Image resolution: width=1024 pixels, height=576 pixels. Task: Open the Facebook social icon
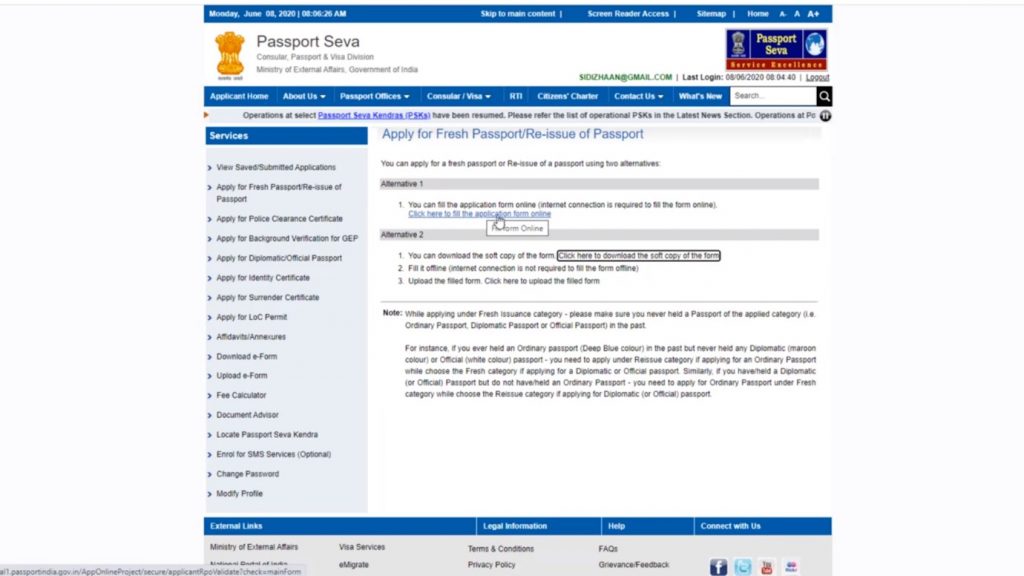click(718, 567)
